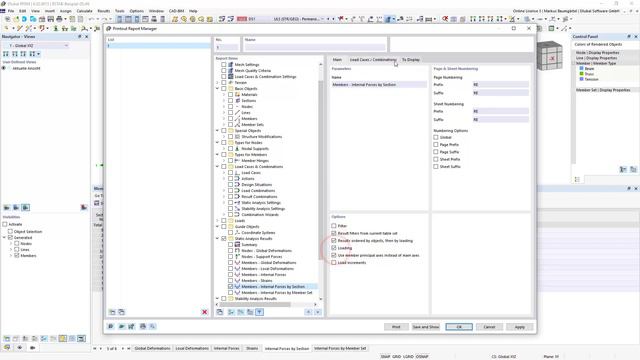
Task: Open the 1 - Global XYZ view dropdown
Action: point(66,45)
